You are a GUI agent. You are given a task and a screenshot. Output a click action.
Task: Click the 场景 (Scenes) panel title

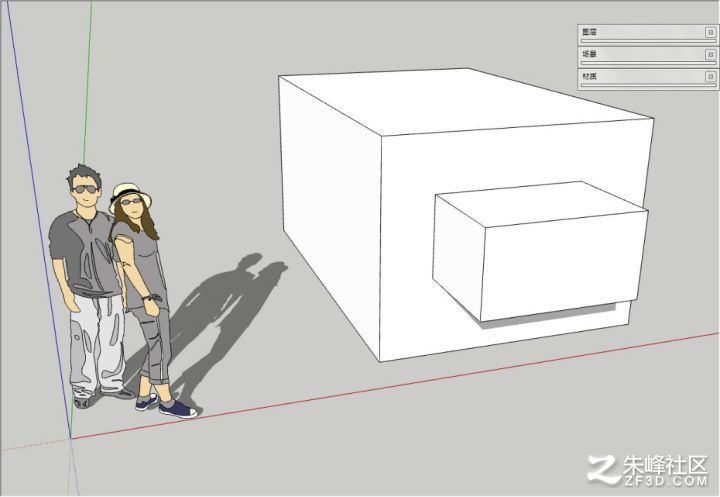[x=589, y=54]
